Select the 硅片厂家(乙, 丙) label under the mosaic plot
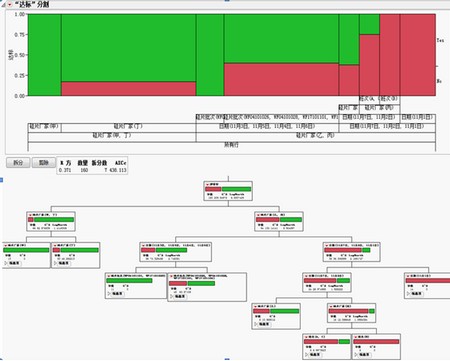 coord(316,135)
